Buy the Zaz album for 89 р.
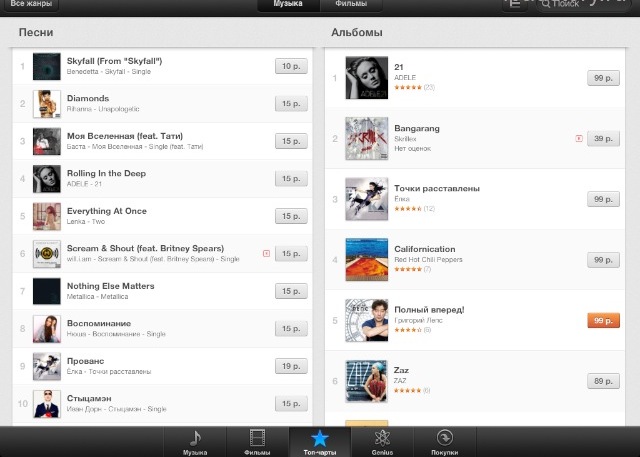 (x=603, y=381)
